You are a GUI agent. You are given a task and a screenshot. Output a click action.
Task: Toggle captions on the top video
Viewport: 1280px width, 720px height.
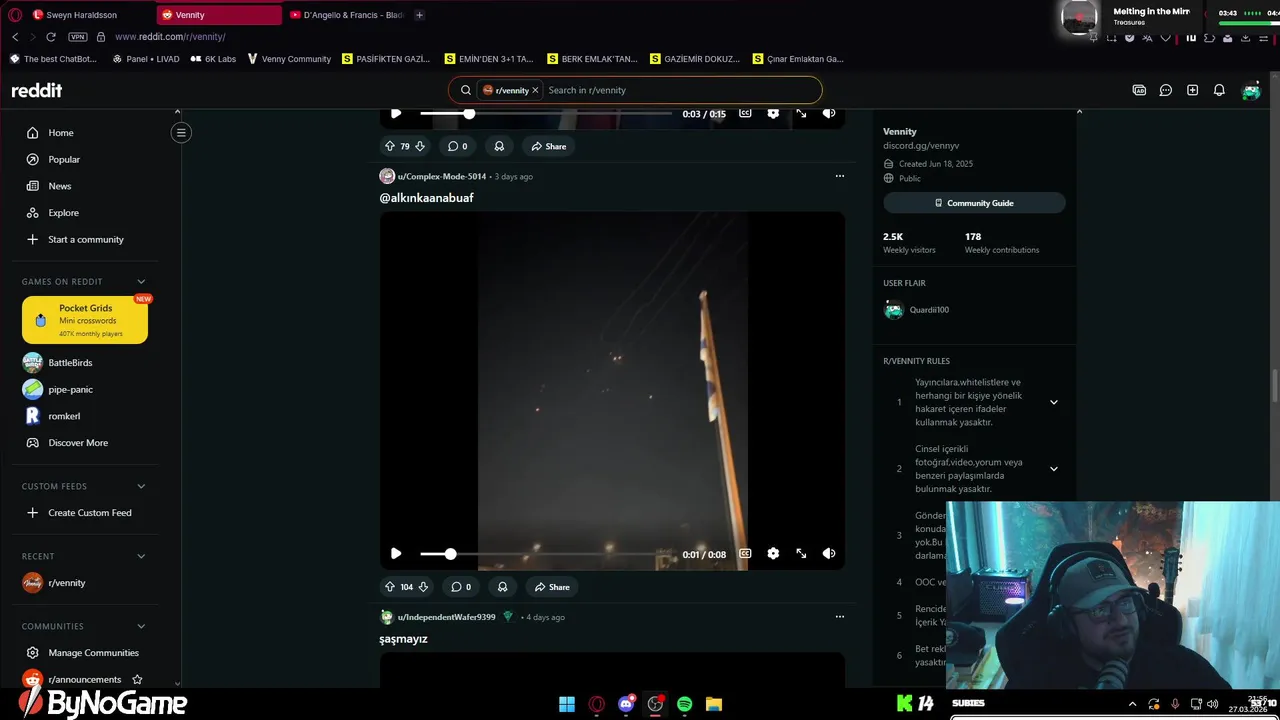click(745, 114)
